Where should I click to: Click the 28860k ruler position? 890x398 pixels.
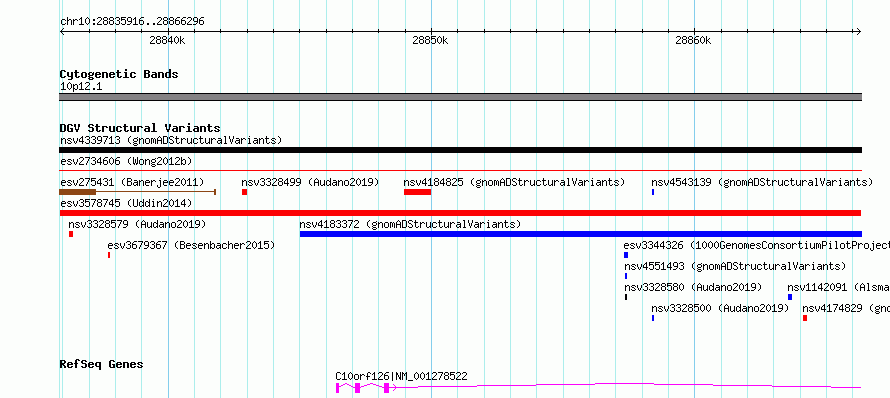(x=693, y=40)
